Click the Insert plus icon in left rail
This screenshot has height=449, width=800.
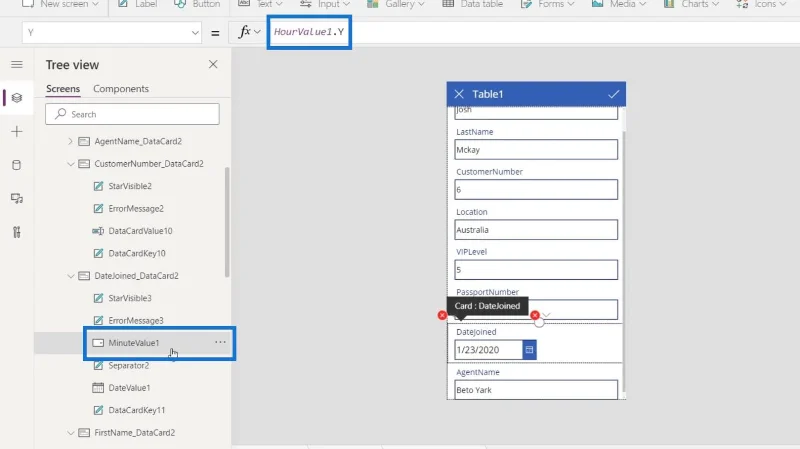coord(17,132)
